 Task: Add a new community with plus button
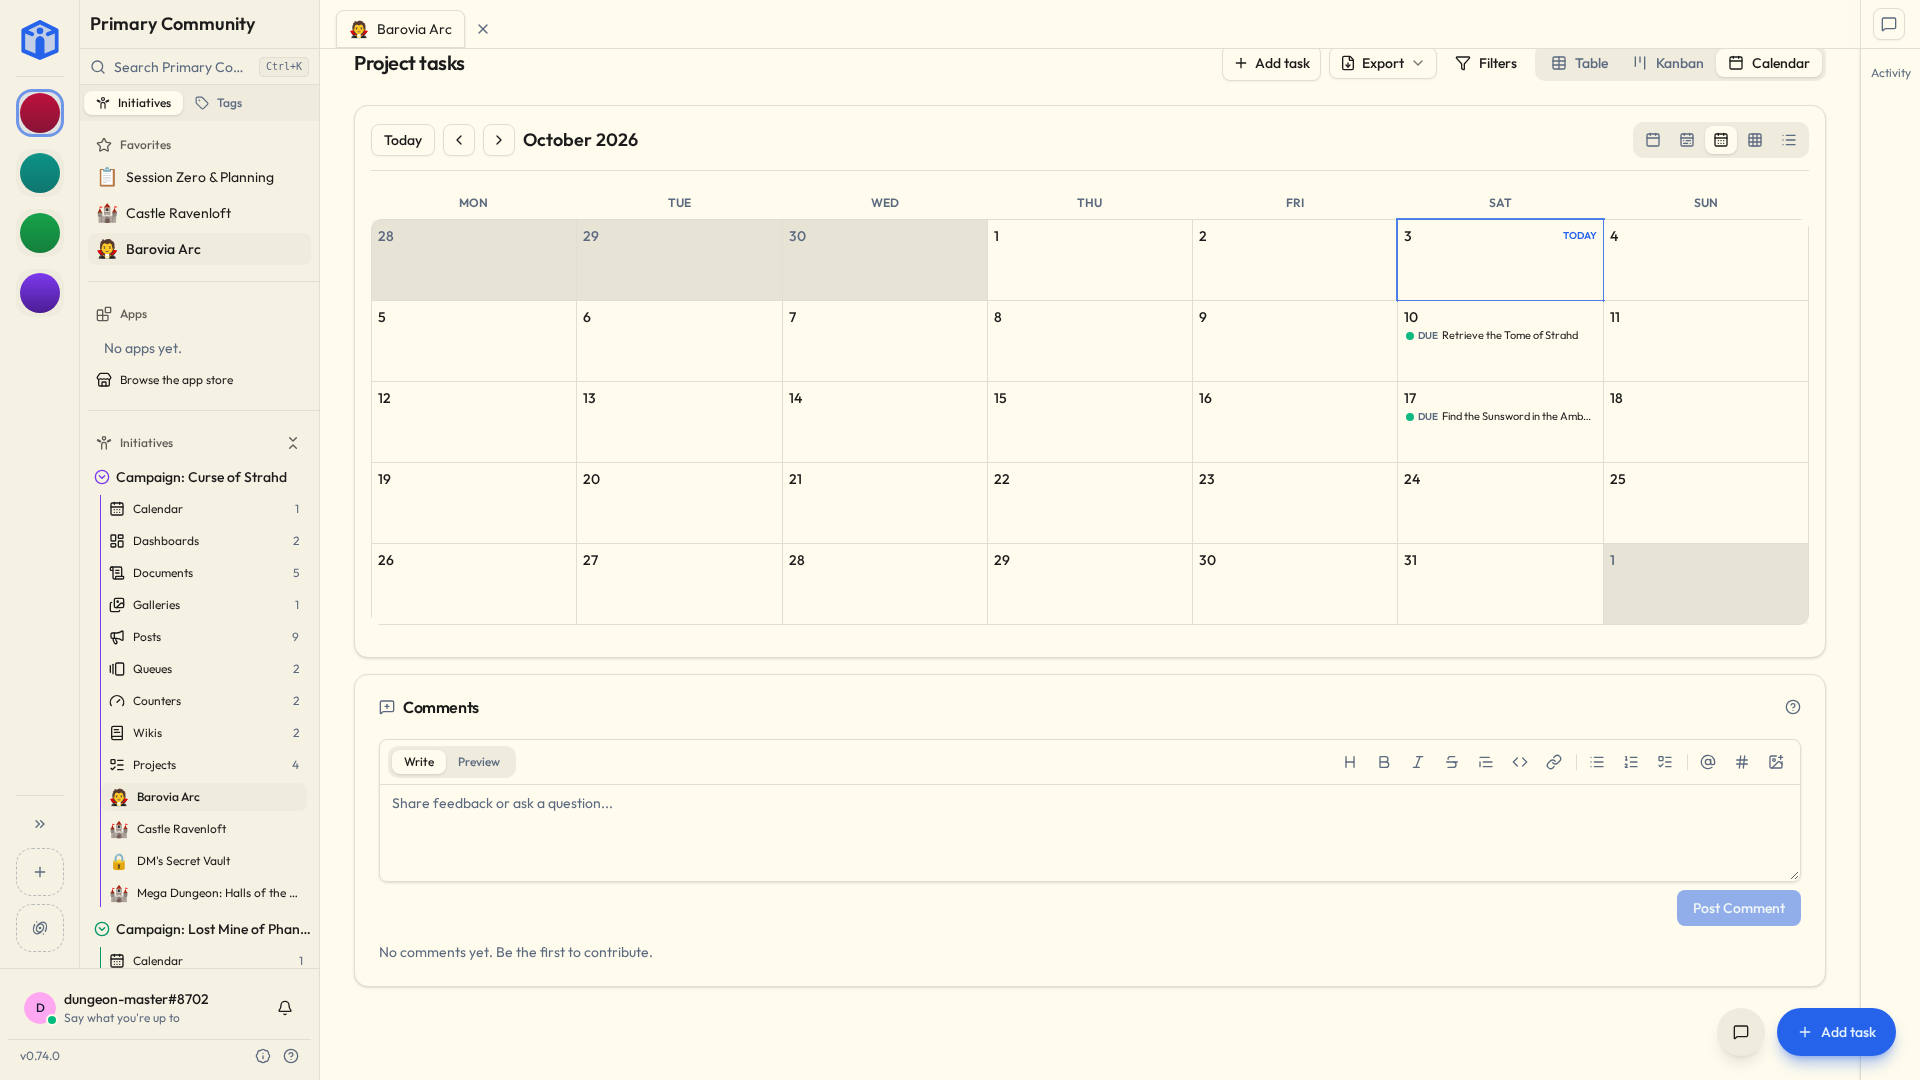(x=40, y=872)
